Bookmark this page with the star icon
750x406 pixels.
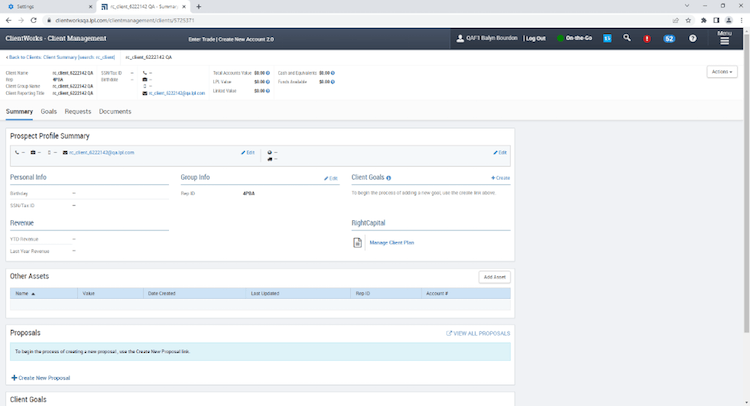coord(689,19)
